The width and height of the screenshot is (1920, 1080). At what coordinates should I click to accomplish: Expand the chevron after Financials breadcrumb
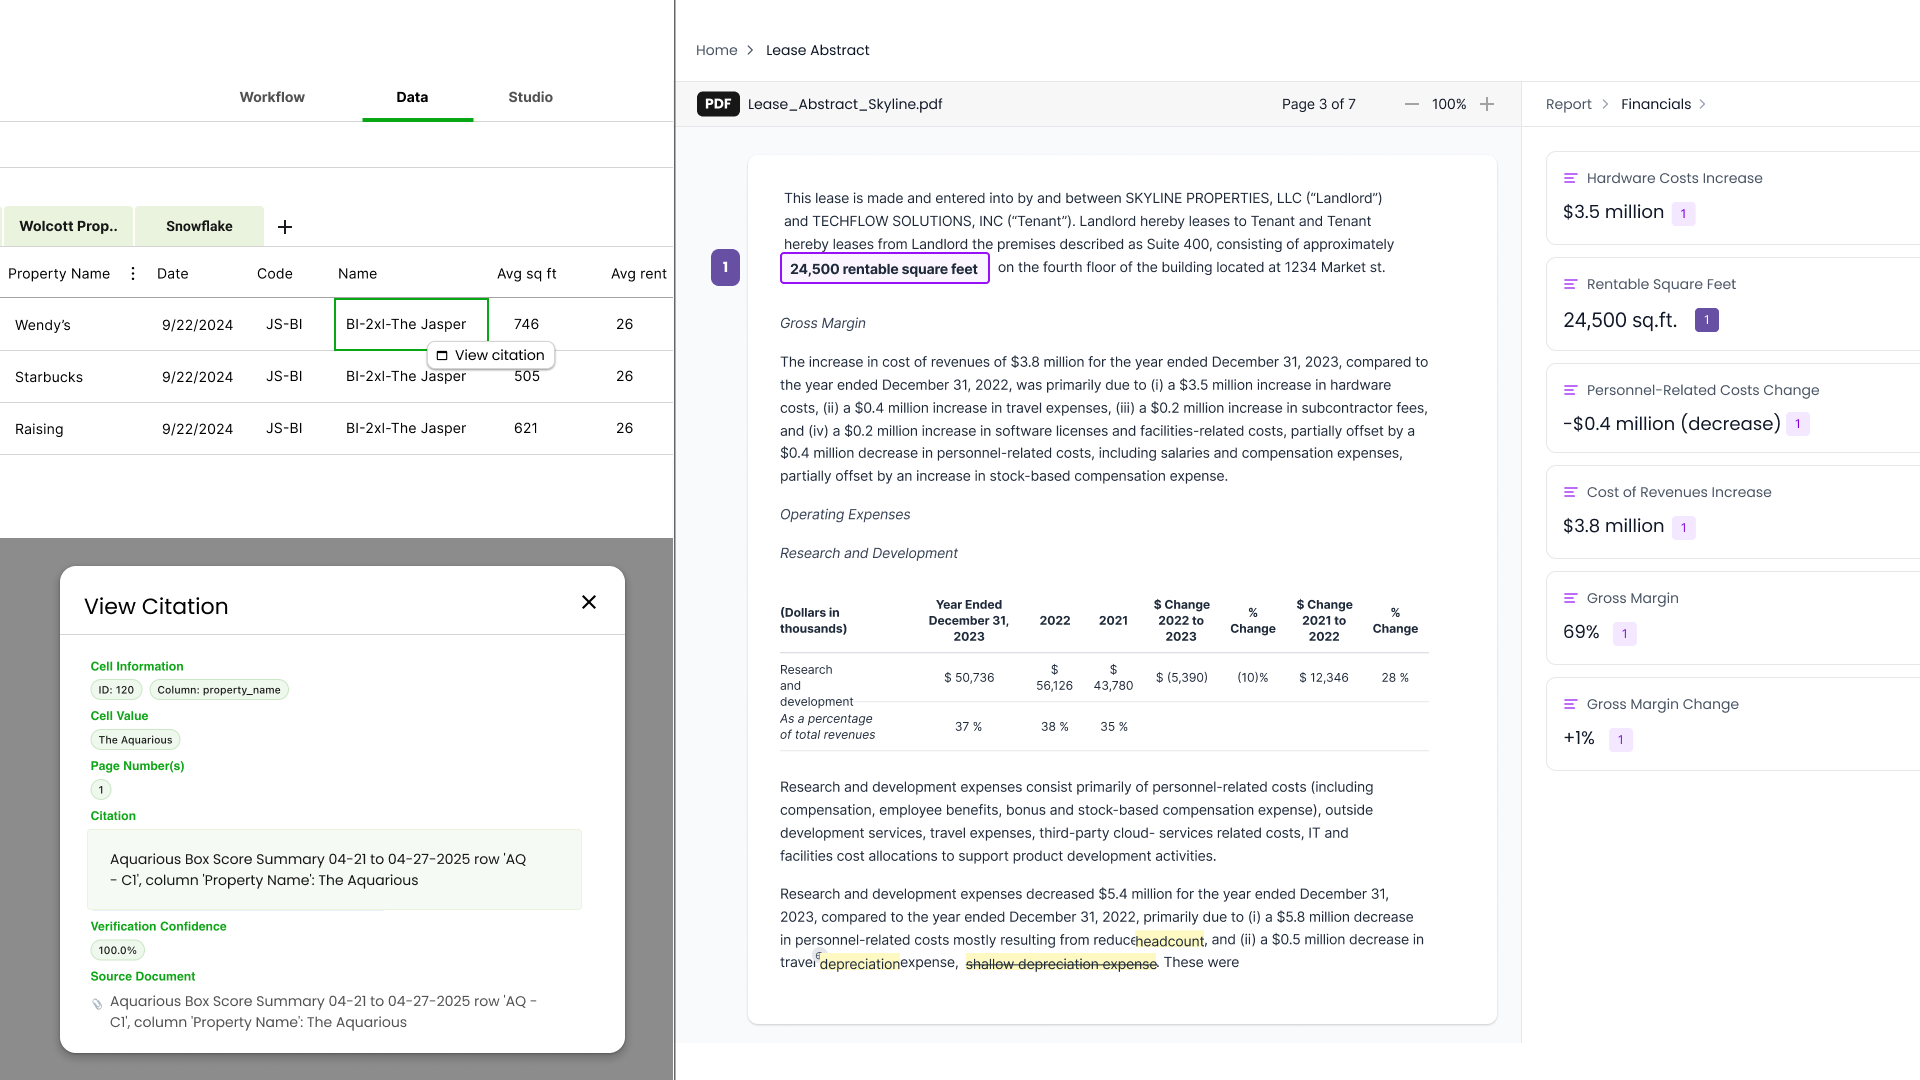(x=1703, y=104)
